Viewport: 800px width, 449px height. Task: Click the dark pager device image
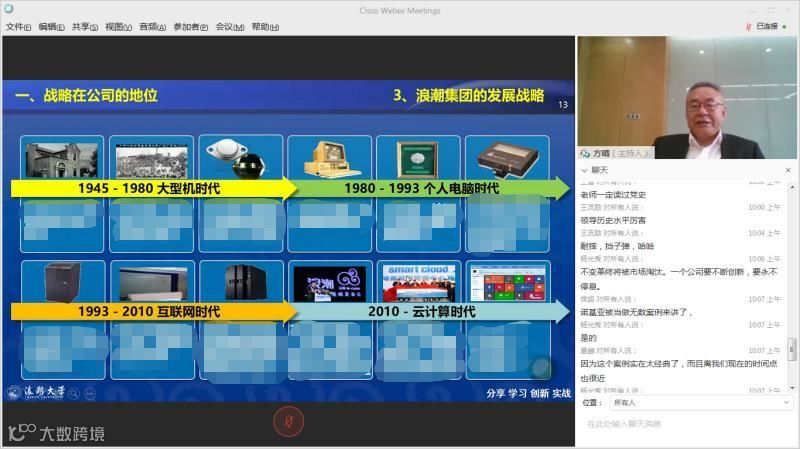[507, 160]
